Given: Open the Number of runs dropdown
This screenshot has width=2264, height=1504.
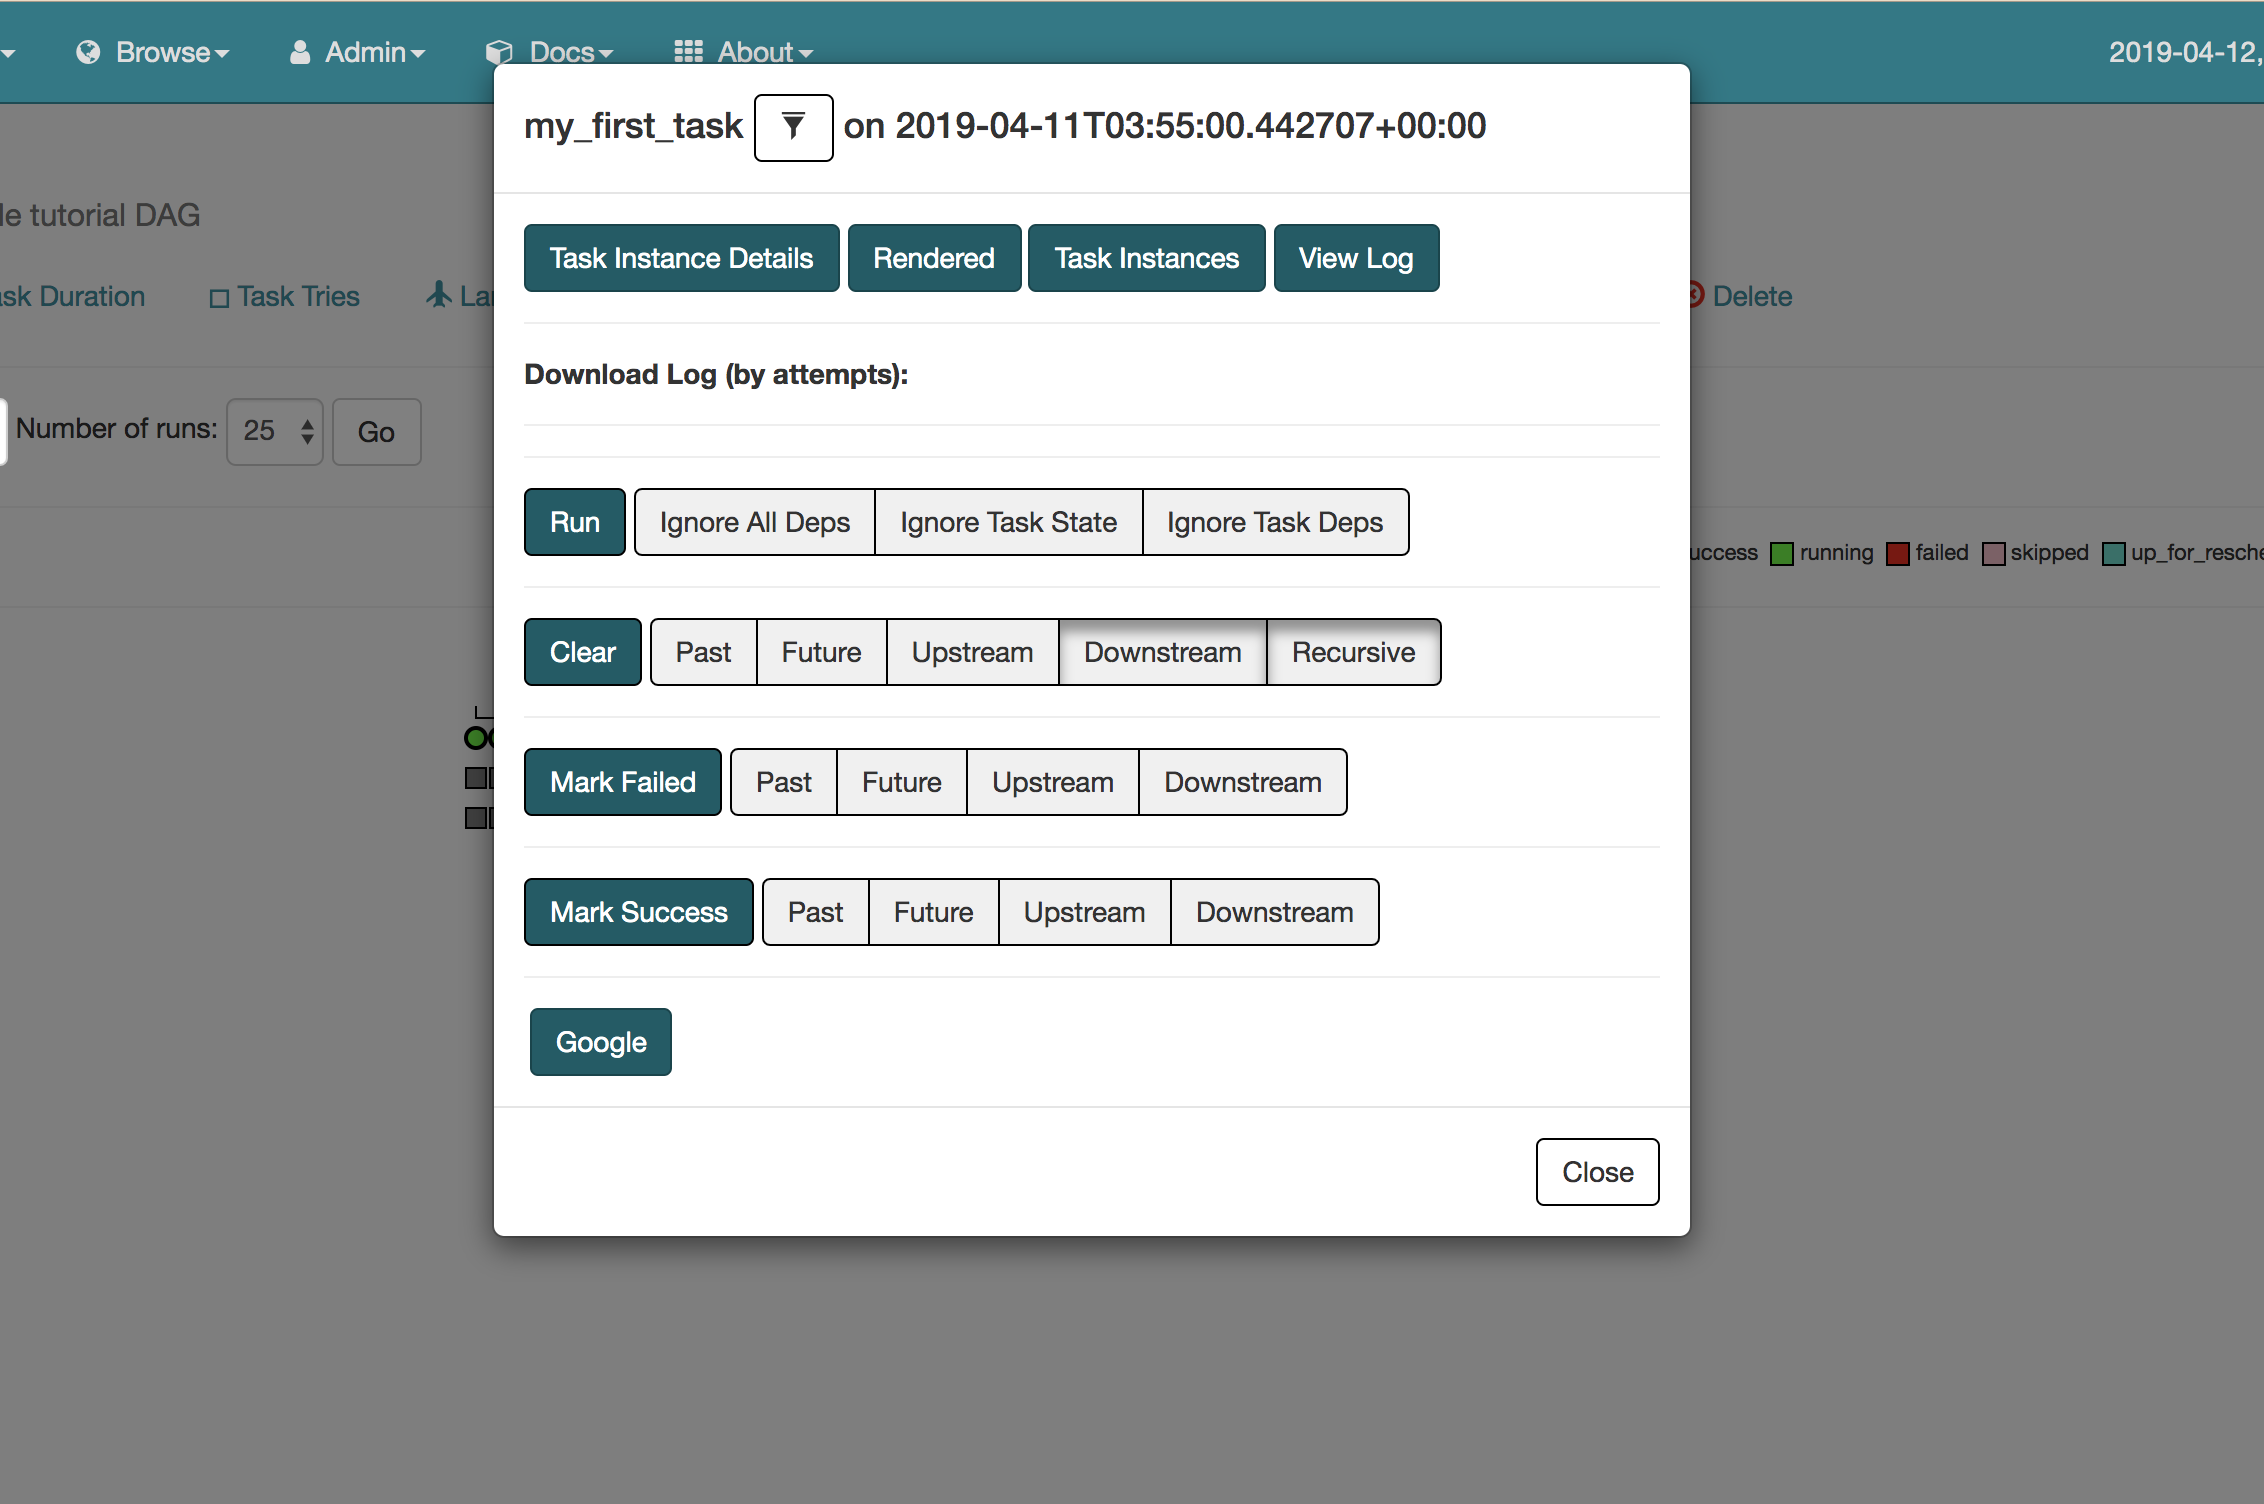Looking at the screenshot, I should pyautogui.click(x=275, y=431).
